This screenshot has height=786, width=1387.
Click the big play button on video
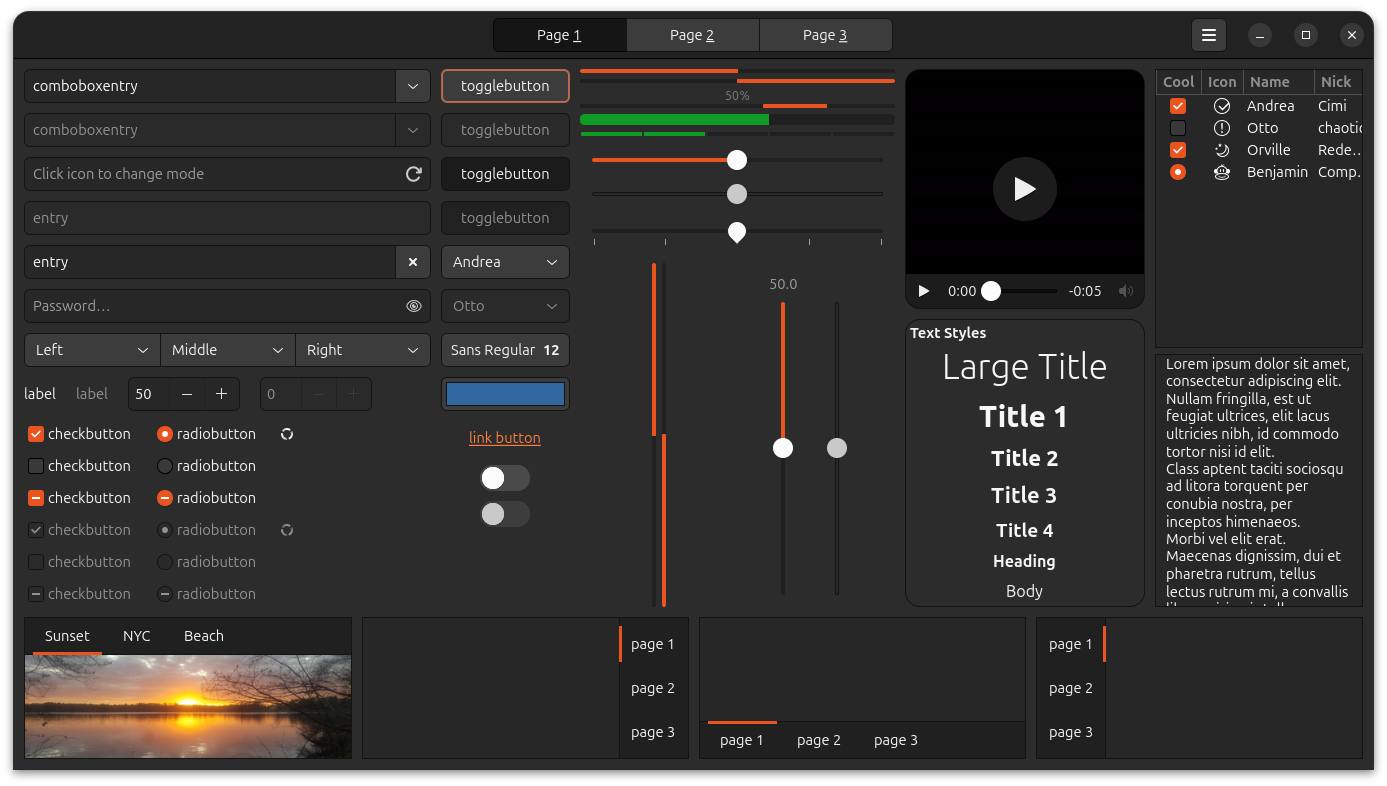tap(1025, 189)
